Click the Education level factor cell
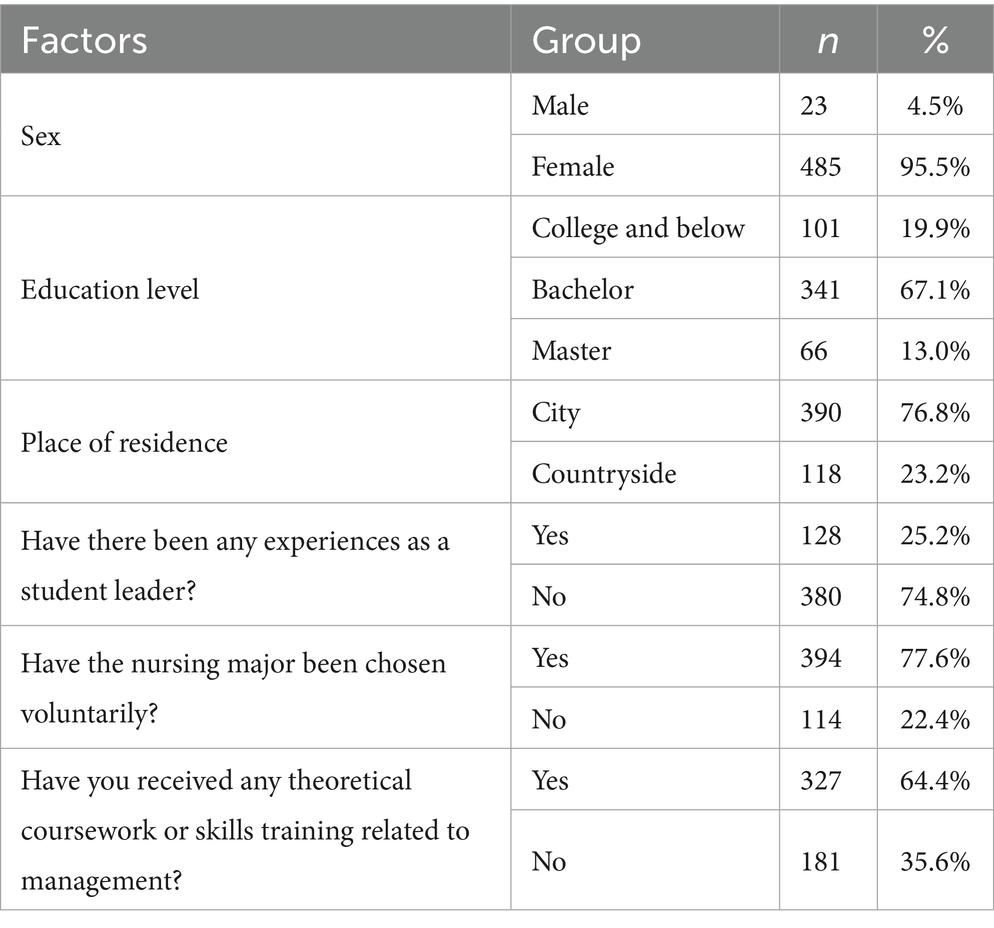Image resolution: width=994 pixels, height=928 pixels. click(x=110, y=290)
